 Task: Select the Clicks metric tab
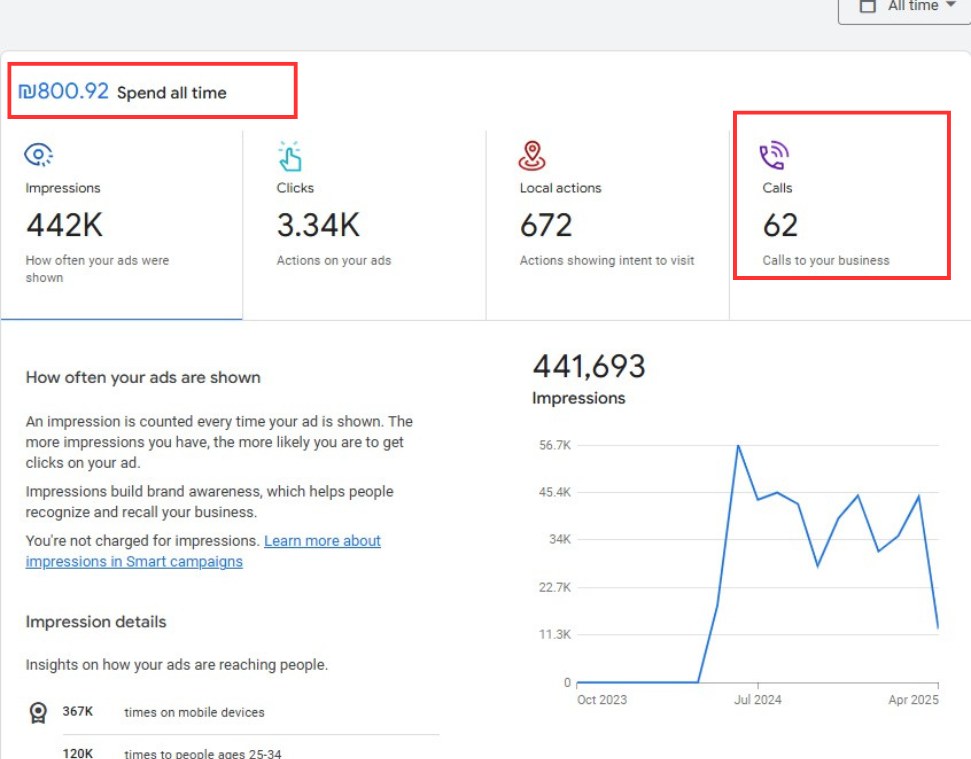365,226
